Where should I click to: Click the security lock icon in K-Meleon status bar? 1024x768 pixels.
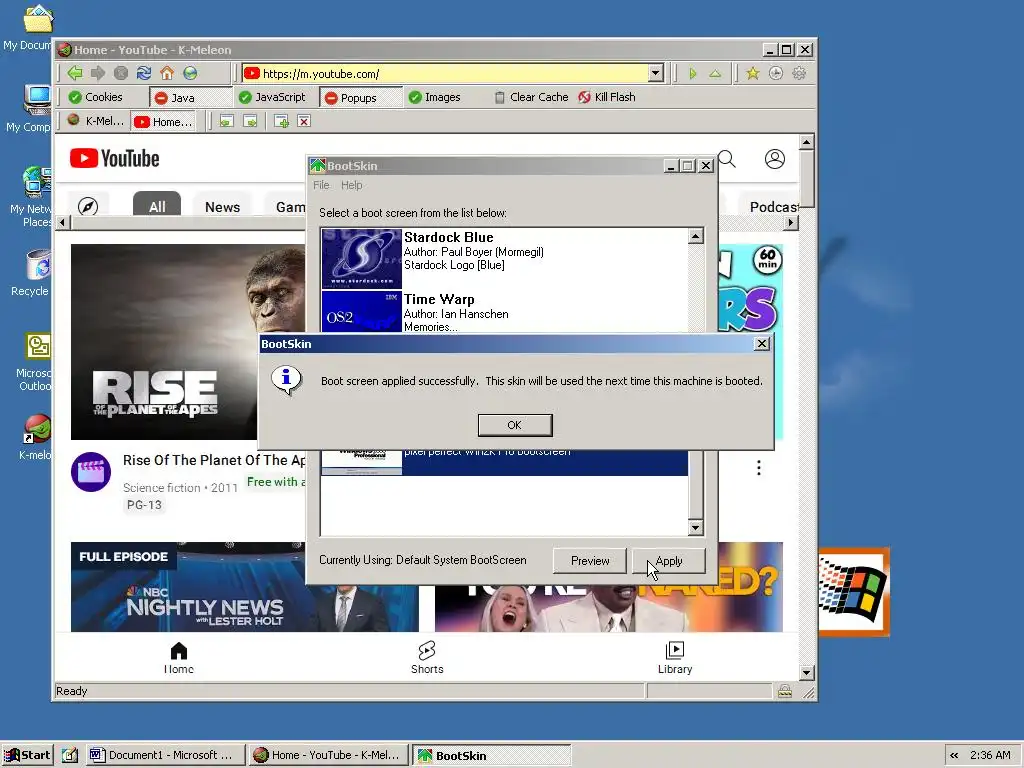[x=785, y=691]
